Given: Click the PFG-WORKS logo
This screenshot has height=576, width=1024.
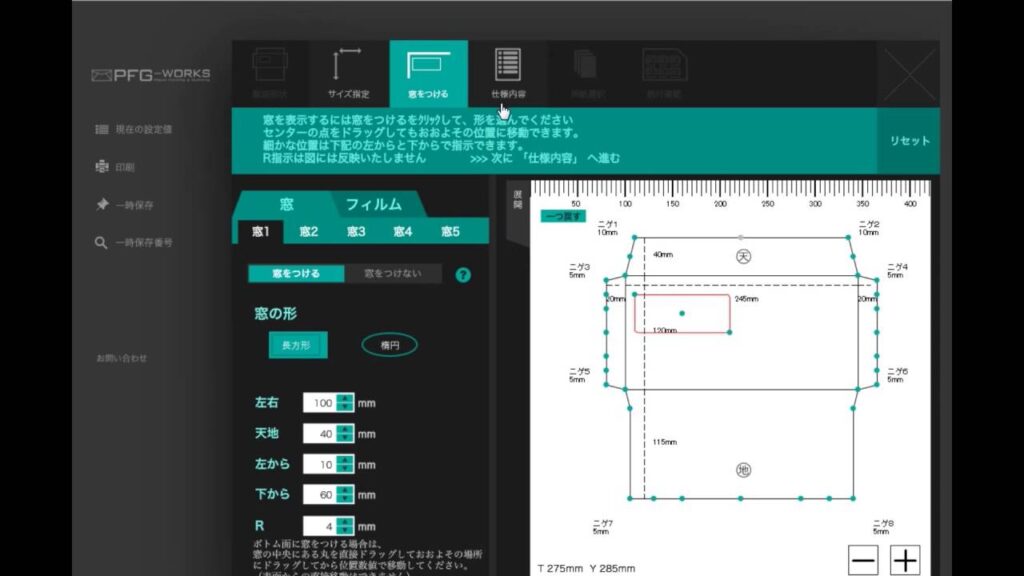Looking at the screenshot, I should click(151, 75).
